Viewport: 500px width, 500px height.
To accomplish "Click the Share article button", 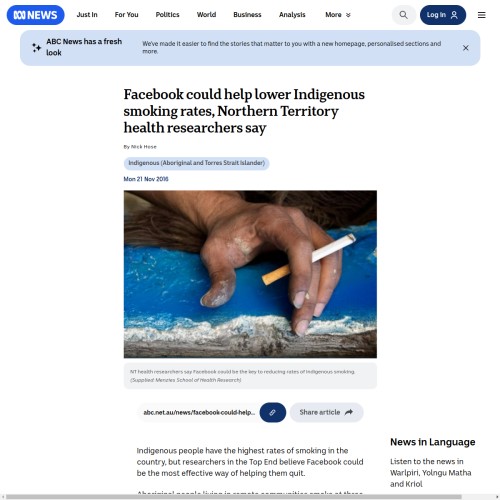I will coord(326,412).
